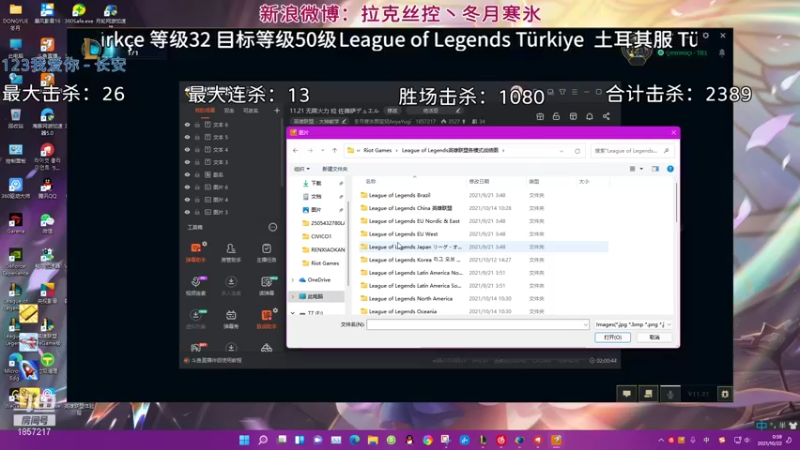This screenshot has height=450, width=800.
Task: Open the 主播任务 tool icon
Action: (266, 253)
